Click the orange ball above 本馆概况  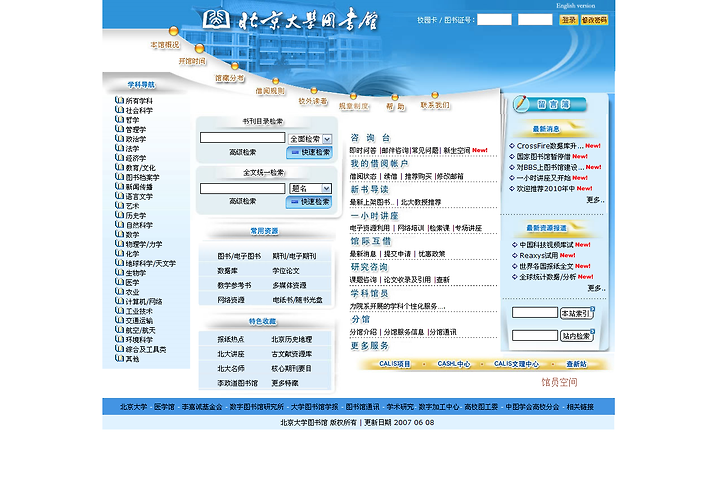[174, 31]
